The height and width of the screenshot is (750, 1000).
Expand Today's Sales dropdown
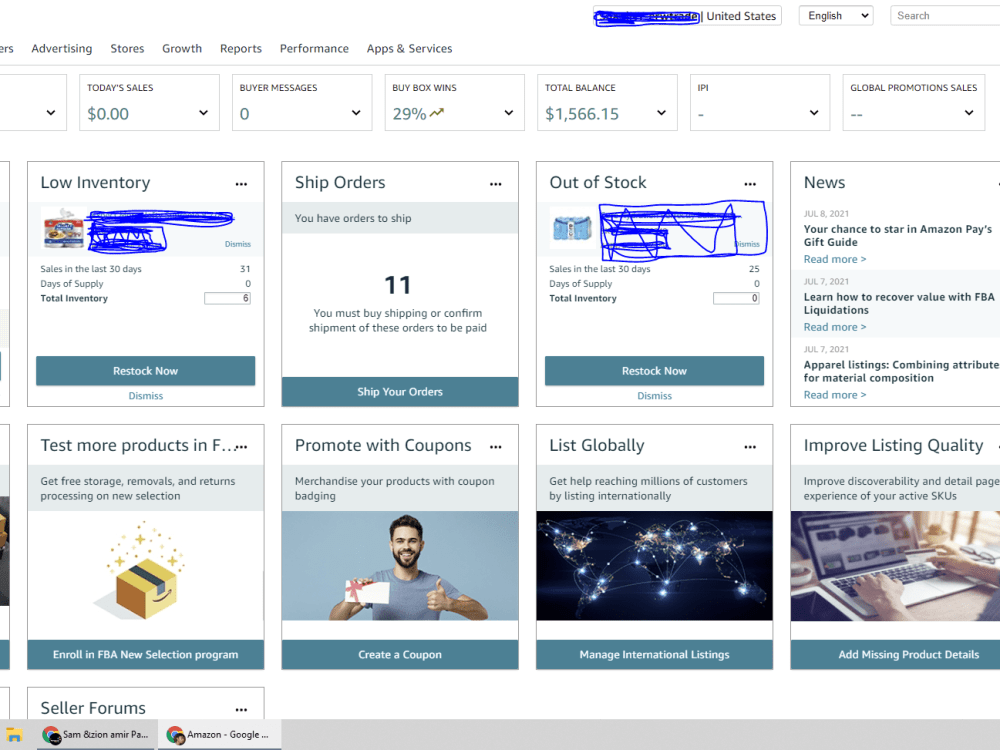[x=203, y=113]
